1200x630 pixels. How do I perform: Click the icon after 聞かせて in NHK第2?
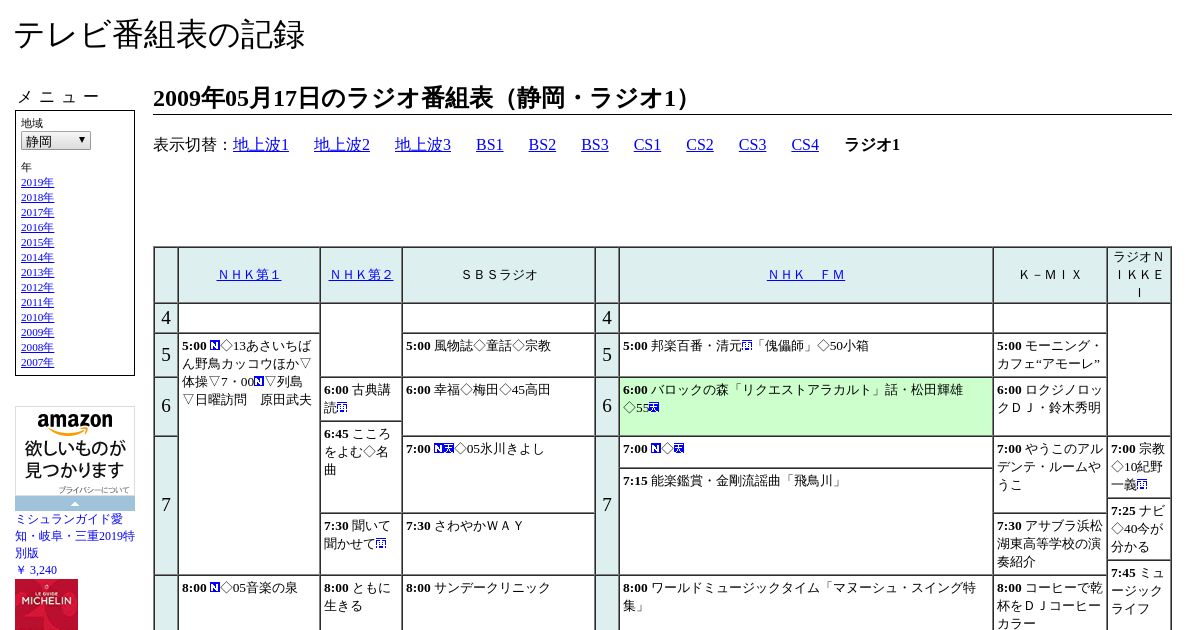(381, 543)
